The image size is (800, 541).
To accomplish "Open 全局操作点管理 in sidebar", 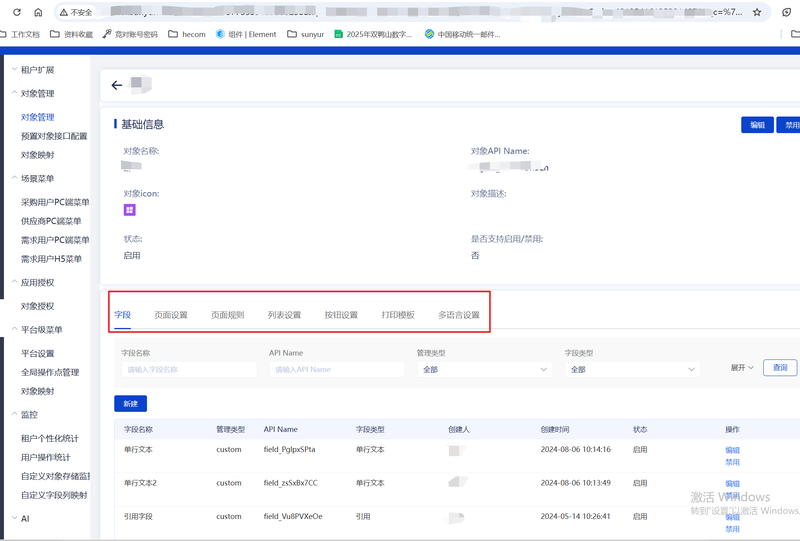I will tap(50, 372).
